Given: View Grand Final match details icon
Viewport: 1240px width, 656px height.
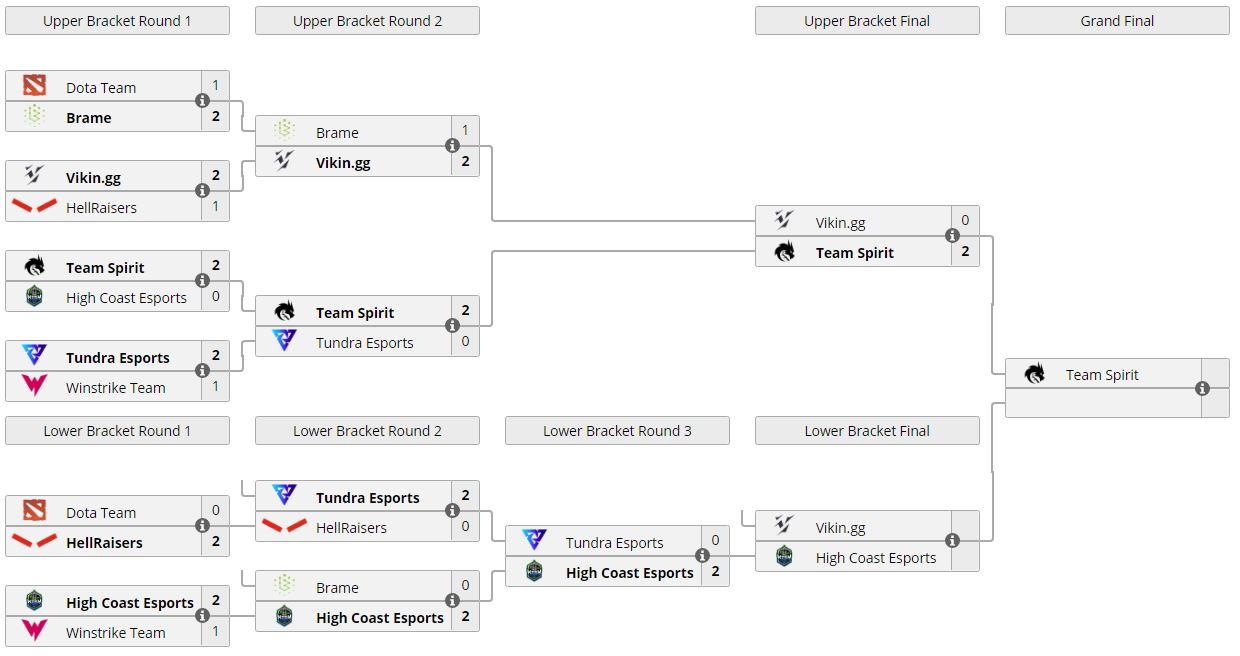Looking at the screenshot, I should 1202,388.
